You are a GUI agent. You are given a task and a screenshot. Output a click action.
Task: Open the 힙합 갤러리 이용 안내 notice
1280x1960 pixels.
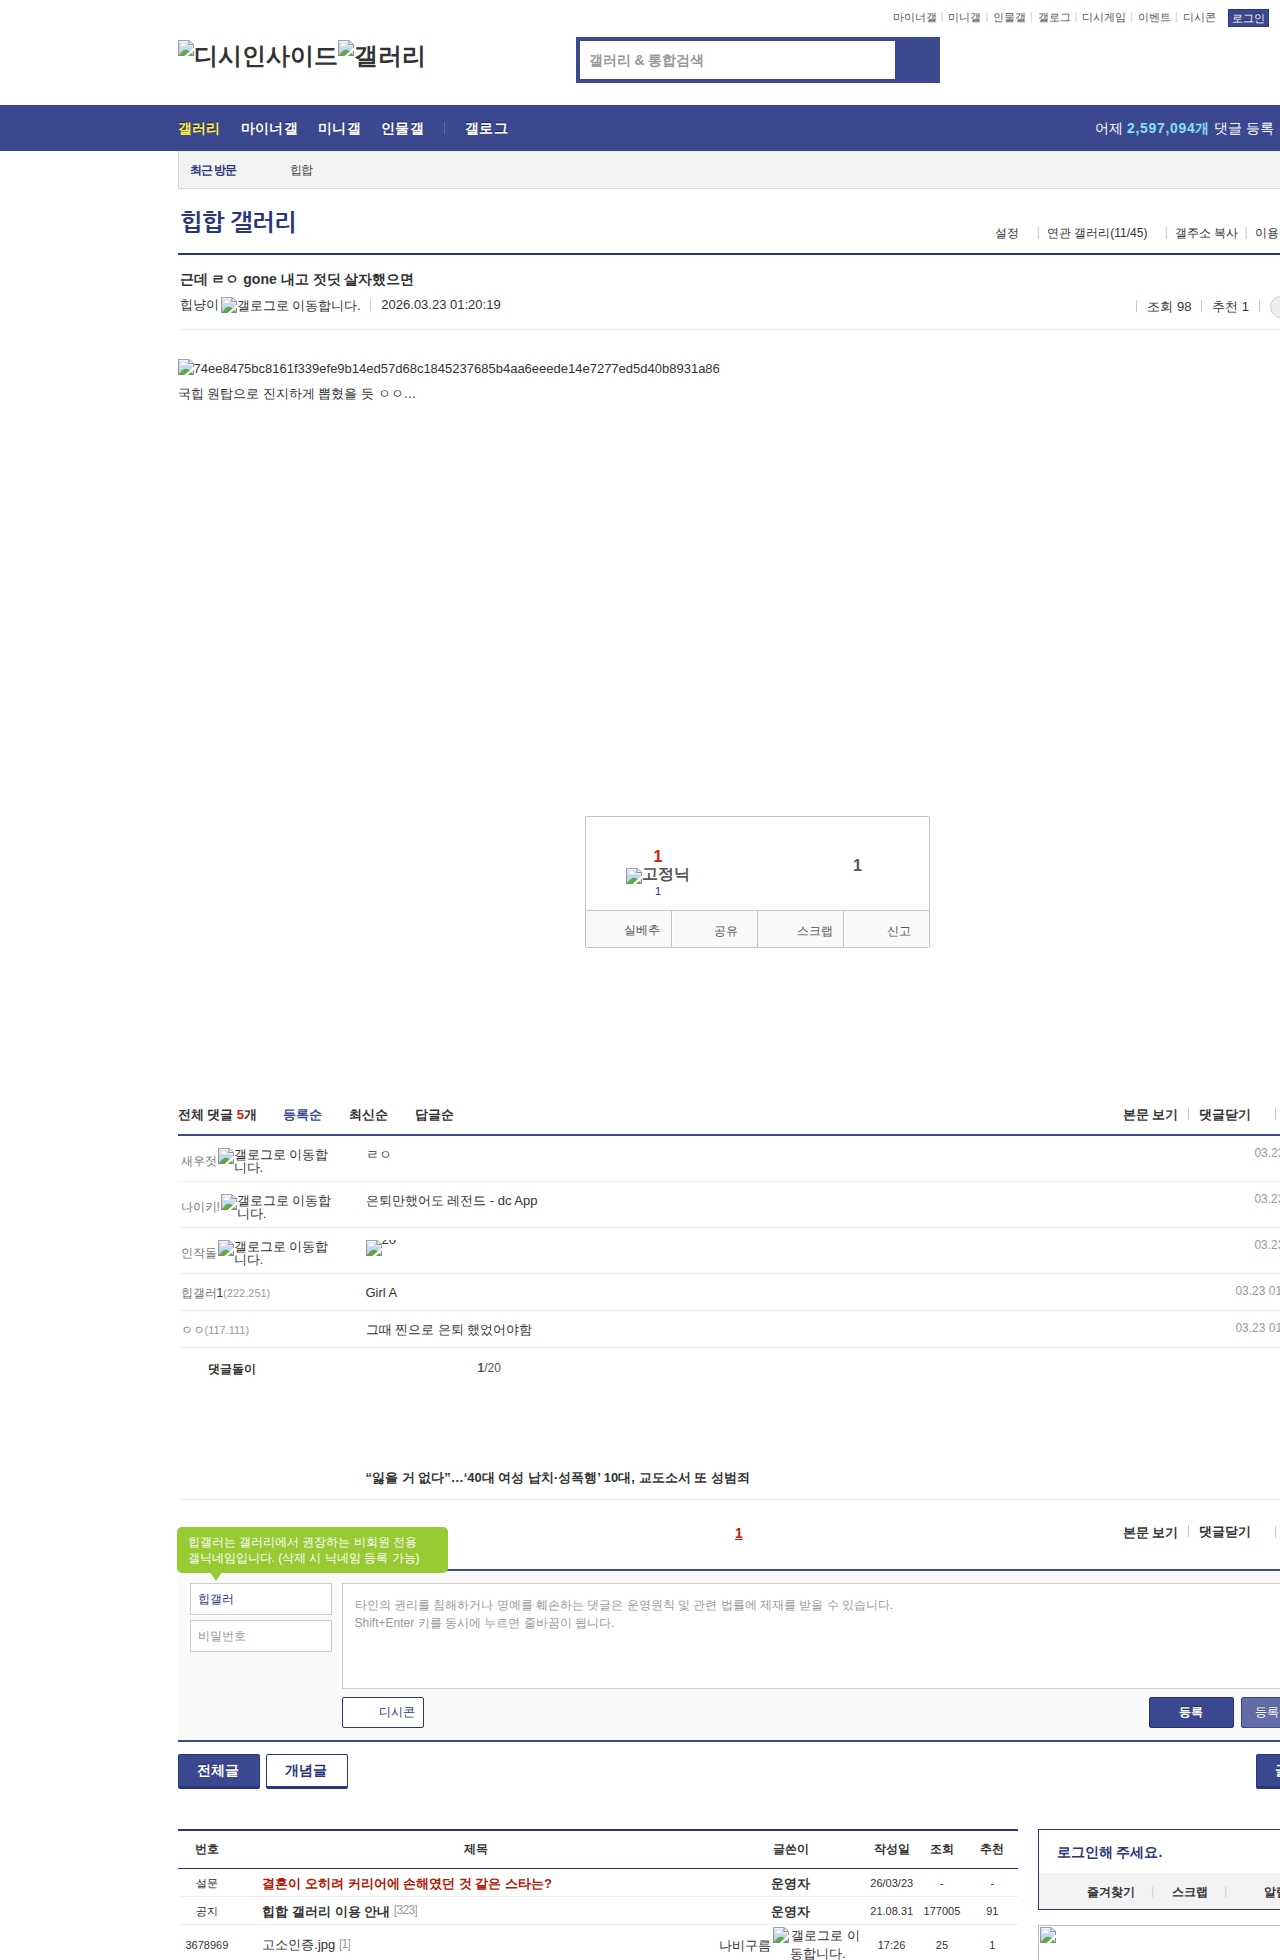tap(325, 1911)
